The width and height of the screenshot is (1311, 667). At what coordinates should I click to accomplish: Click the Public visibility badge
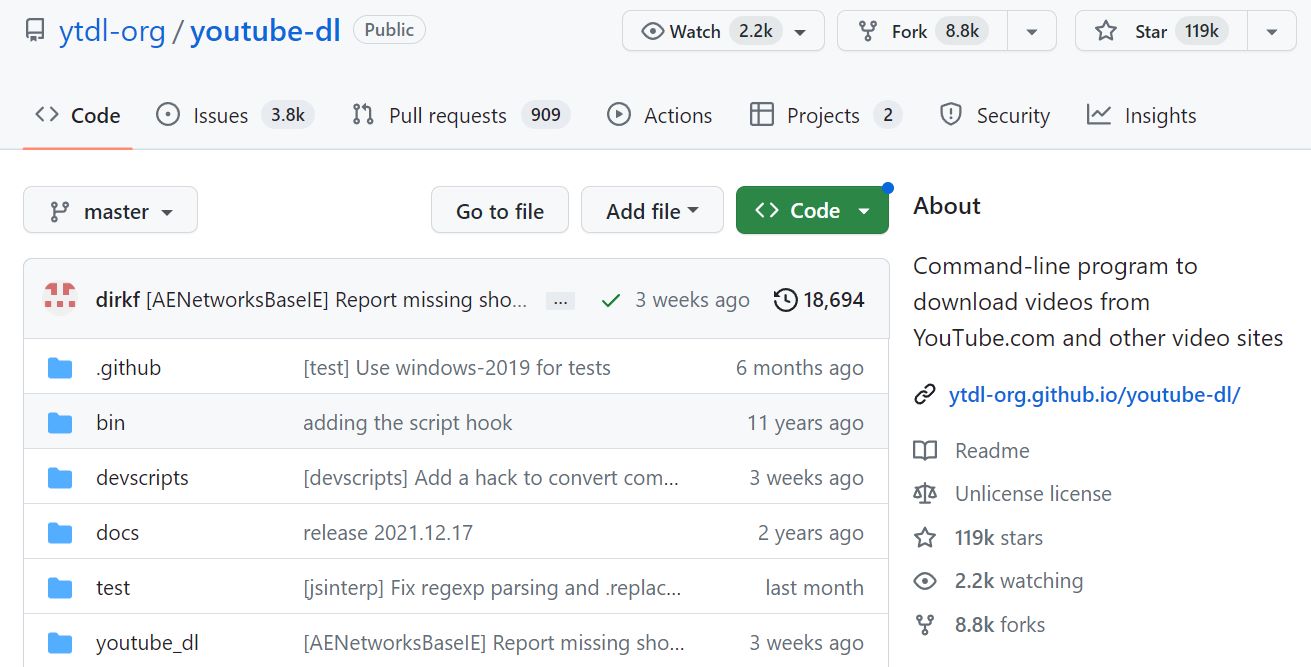pyautogui.click(x=389, y=30)
